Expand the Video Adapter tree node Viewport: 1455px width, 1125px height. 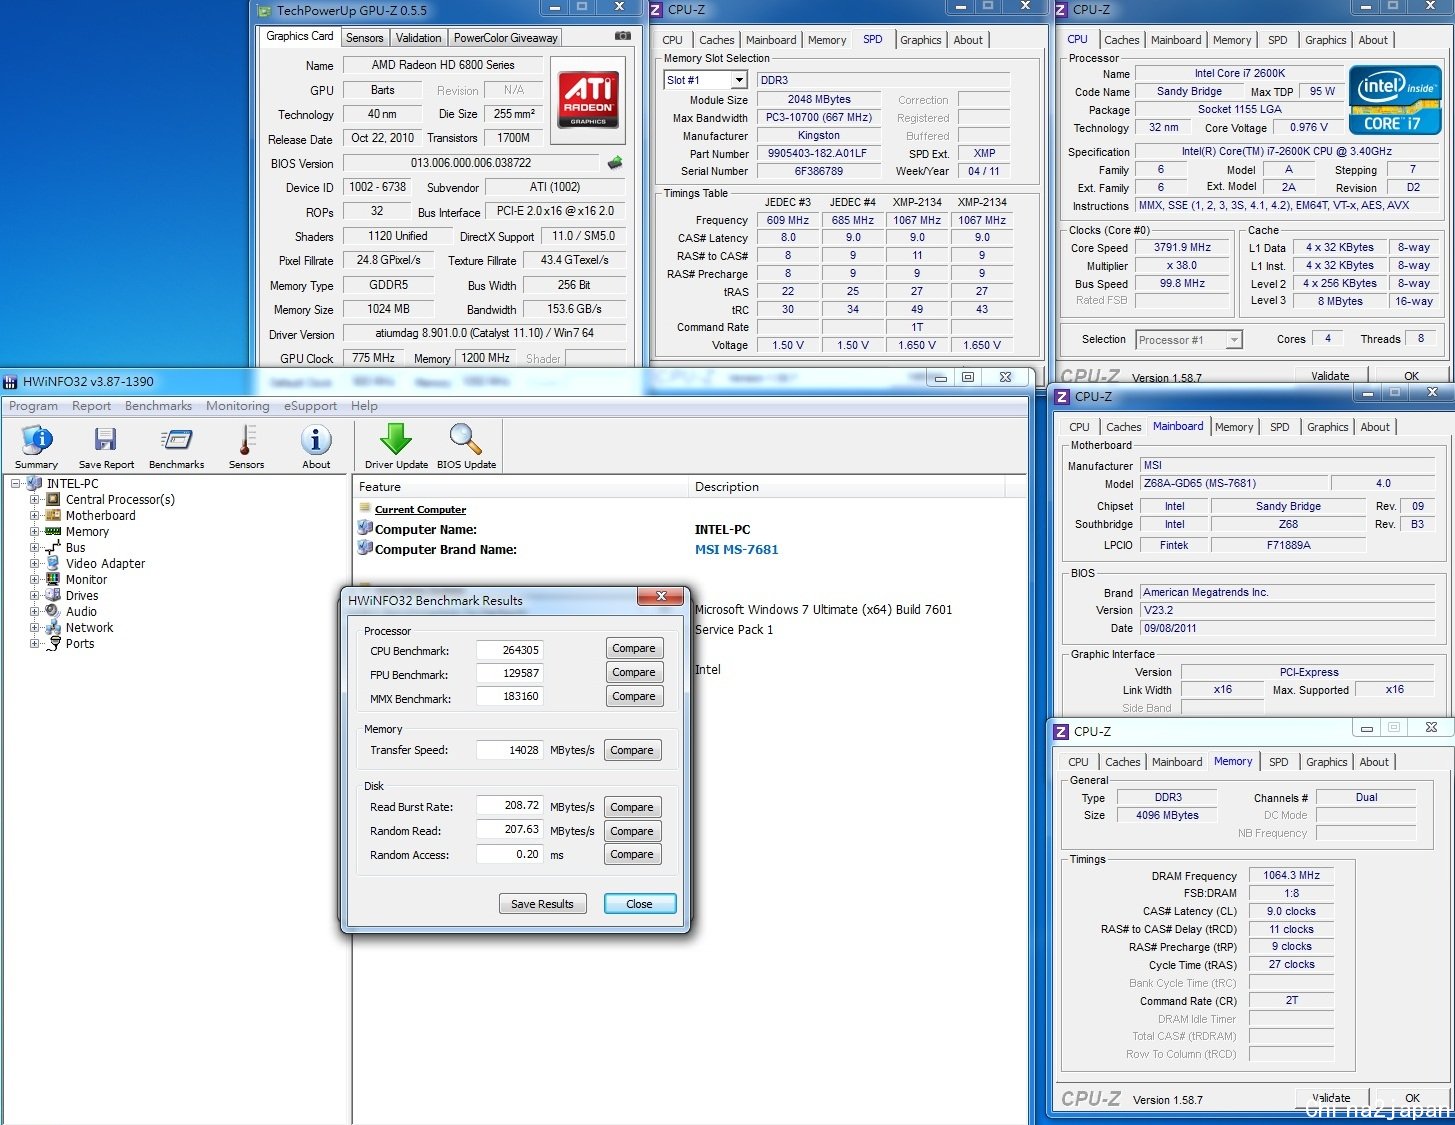click(x=34, y=563)
